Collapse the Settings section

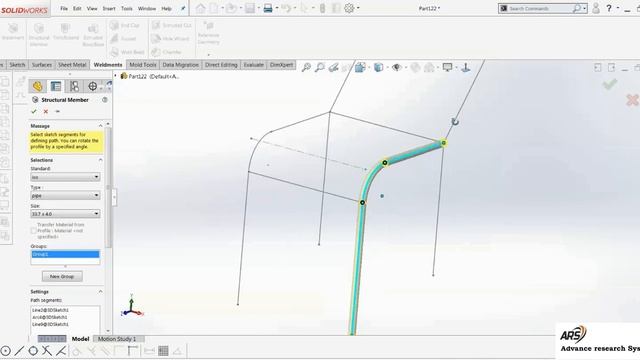tap(100, 291)
